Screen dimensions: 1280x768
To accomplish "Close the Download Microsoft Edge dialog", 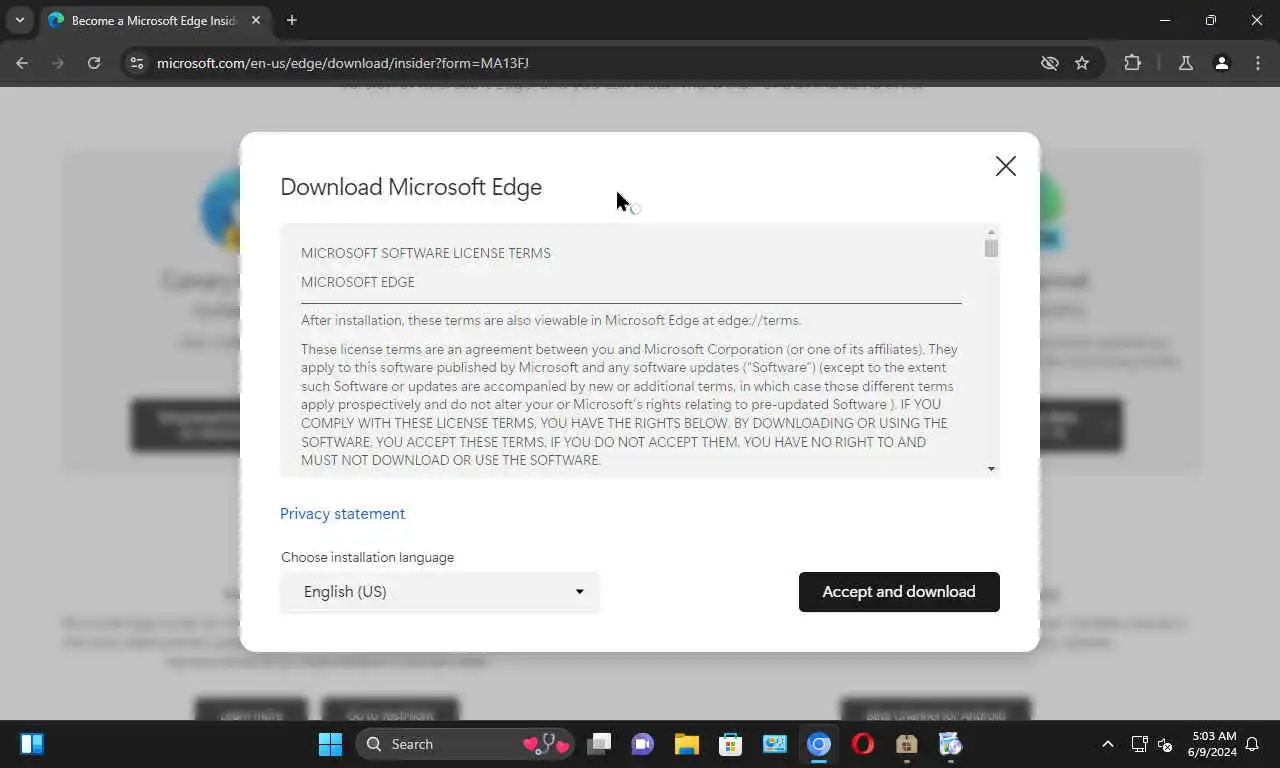I will click(1006, 166).
